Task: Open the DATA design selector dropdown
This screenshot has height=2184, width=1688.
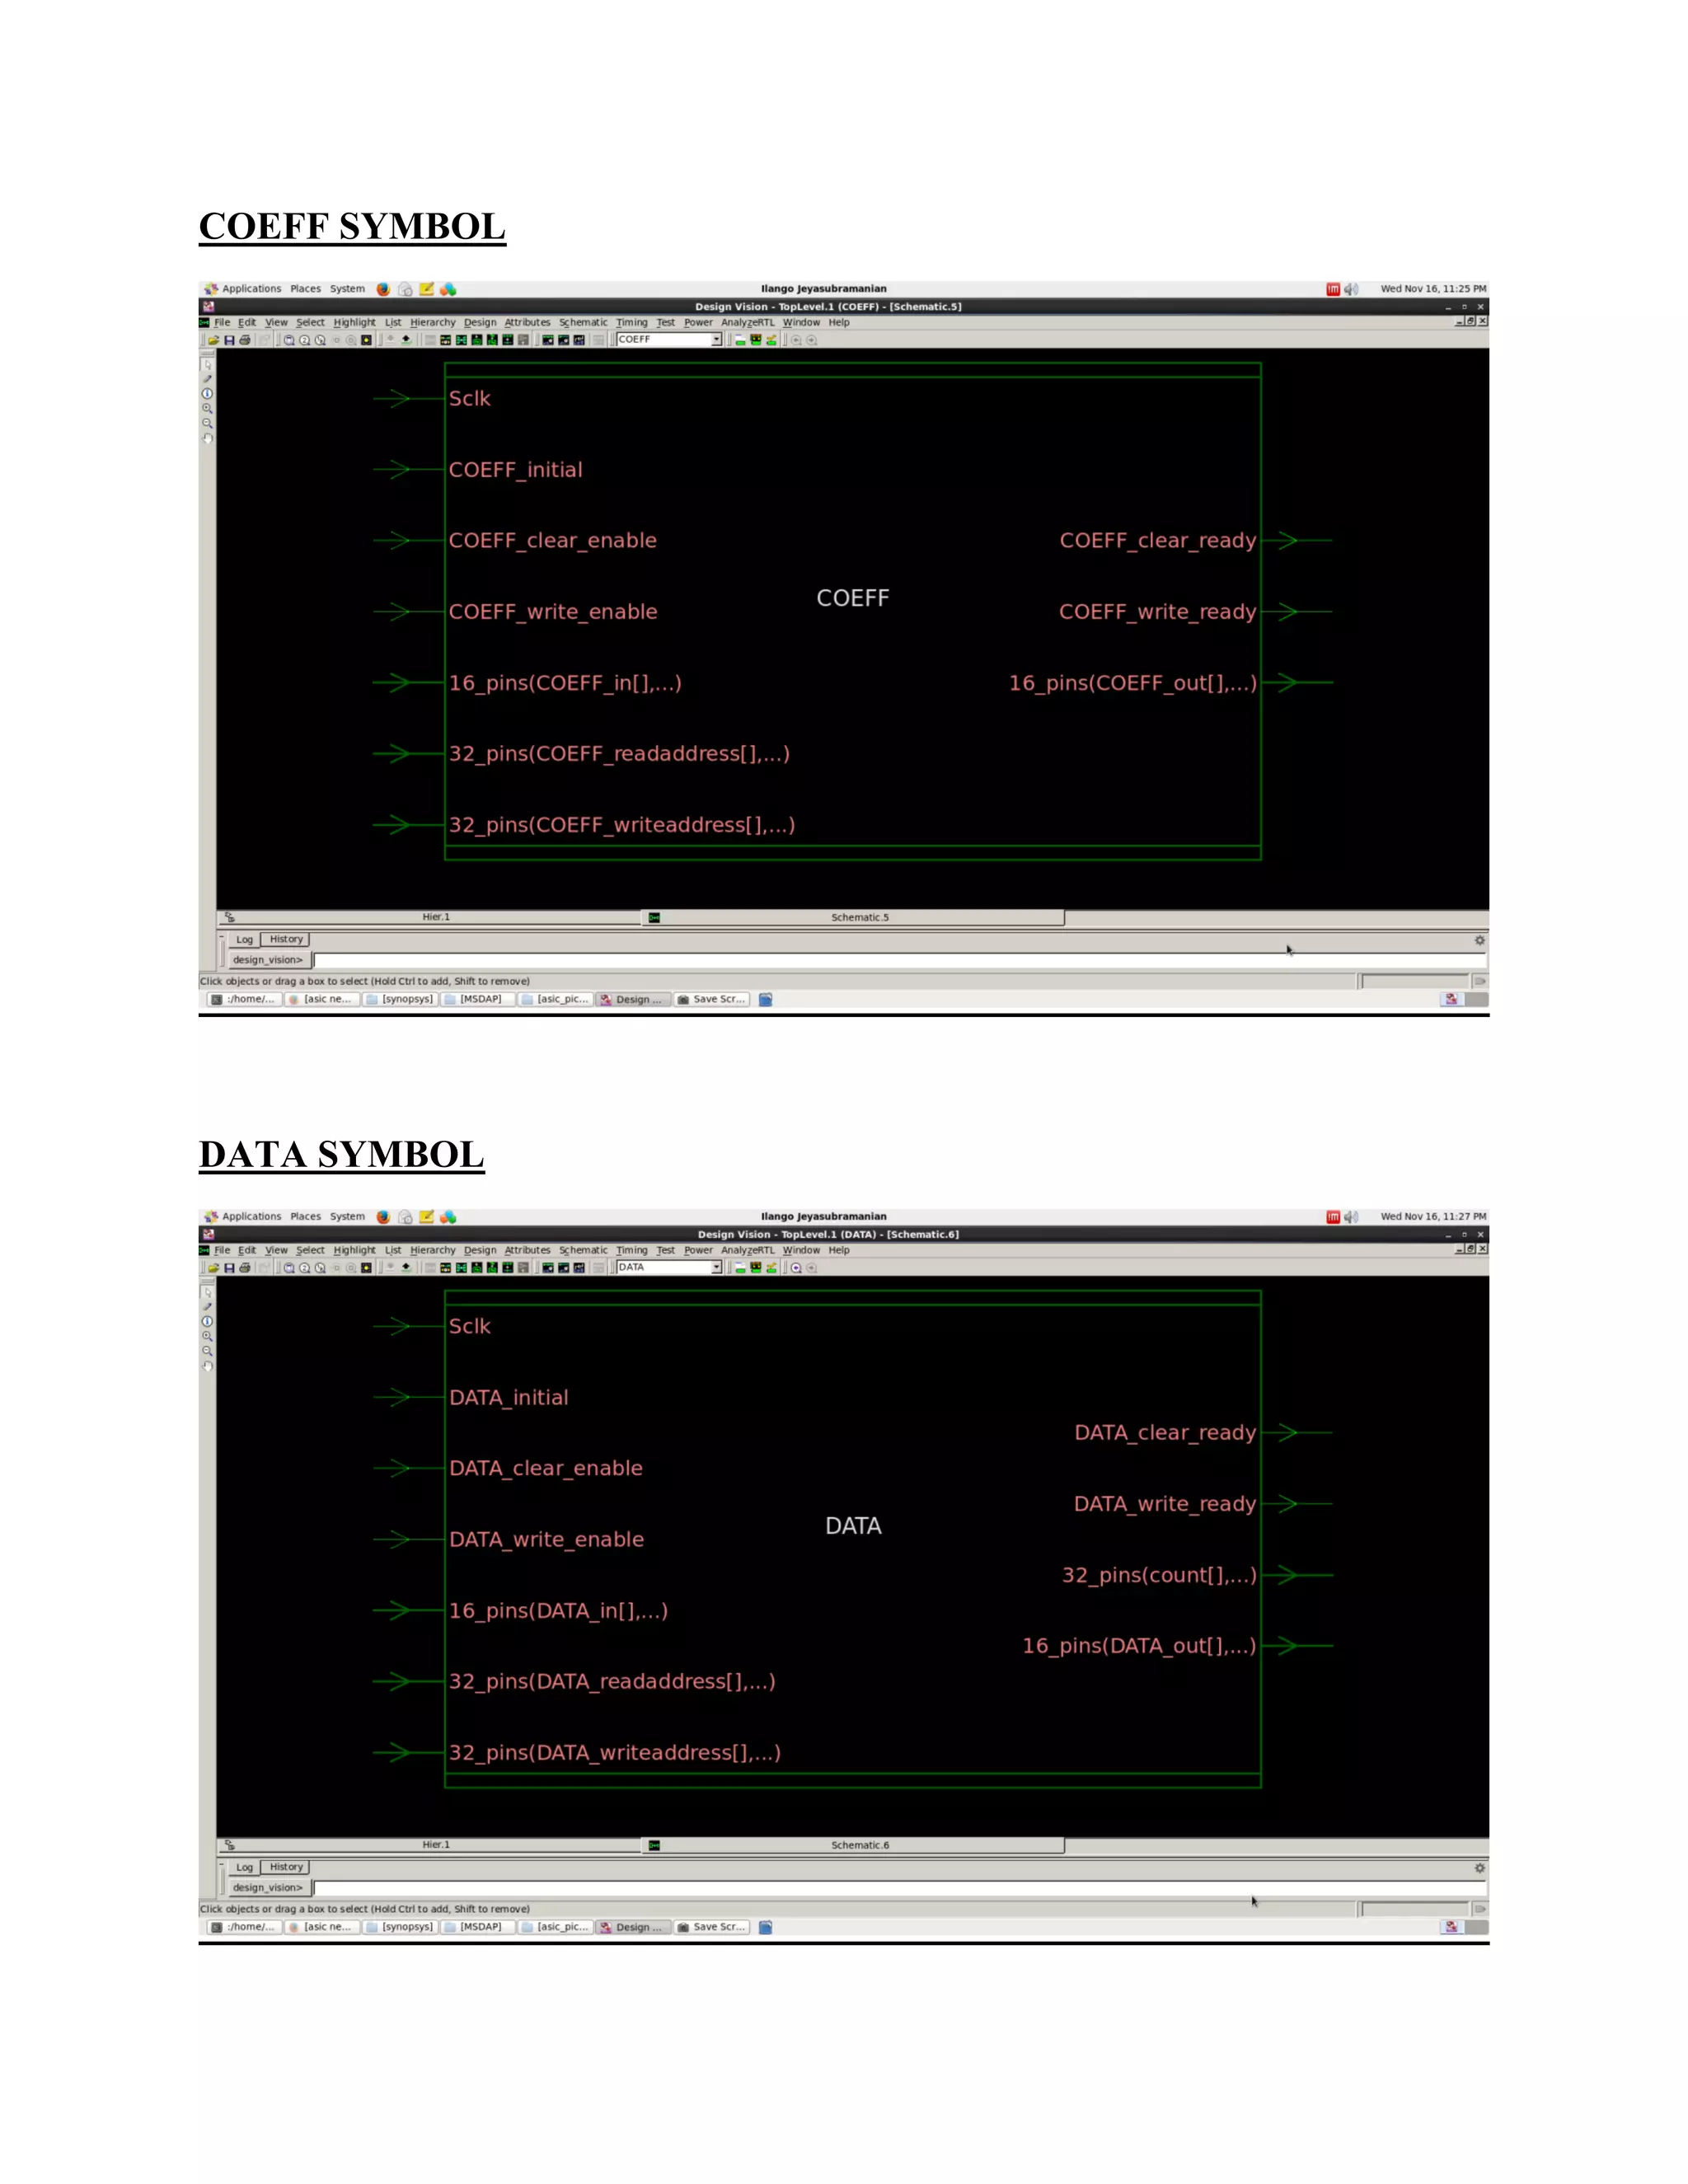Action: pos(716,1268)
